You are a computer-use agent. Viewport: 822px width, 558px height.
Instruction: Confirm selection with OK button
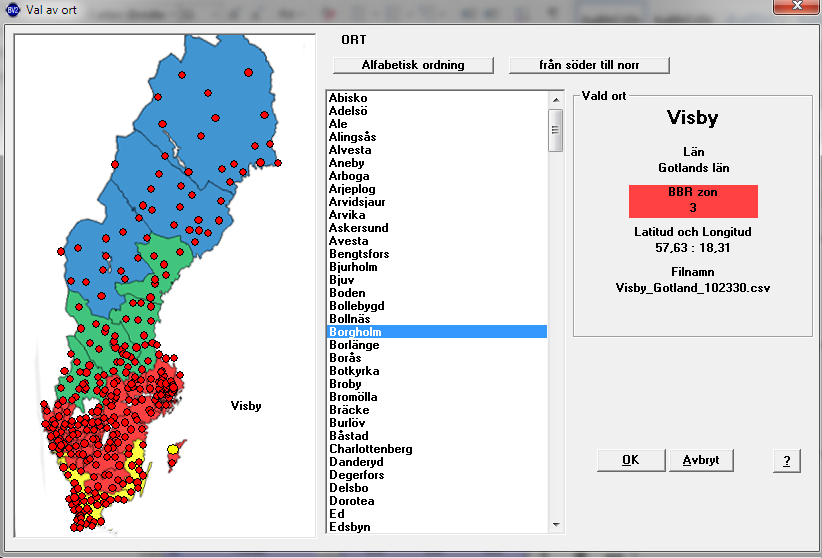[631, 460]
